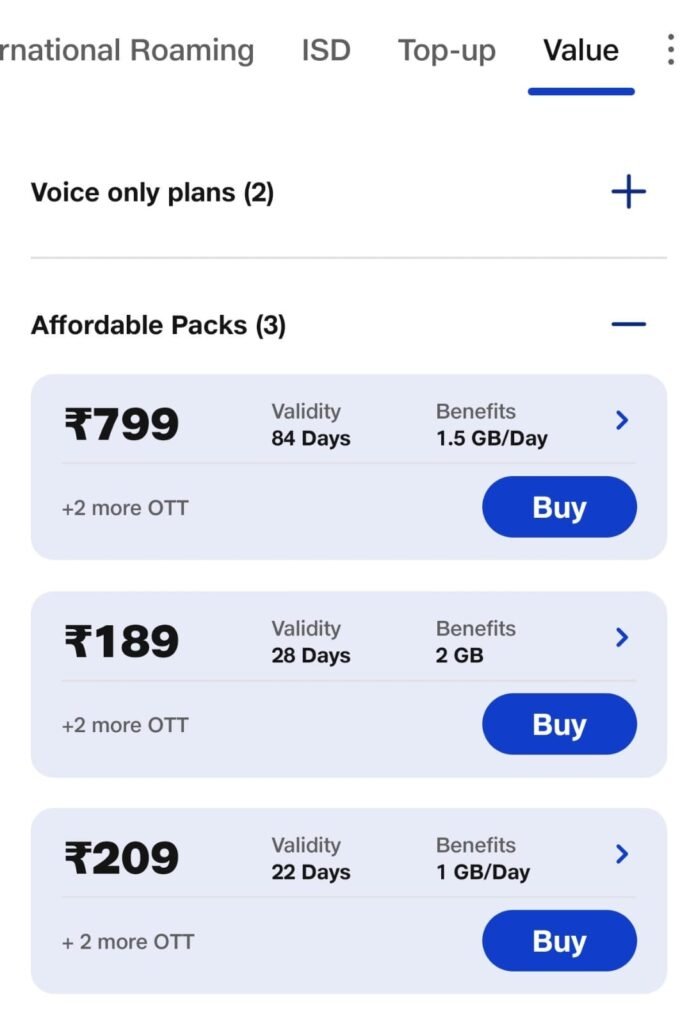
Task: Buy the ₹189 pack
Action: click(559, 724)
